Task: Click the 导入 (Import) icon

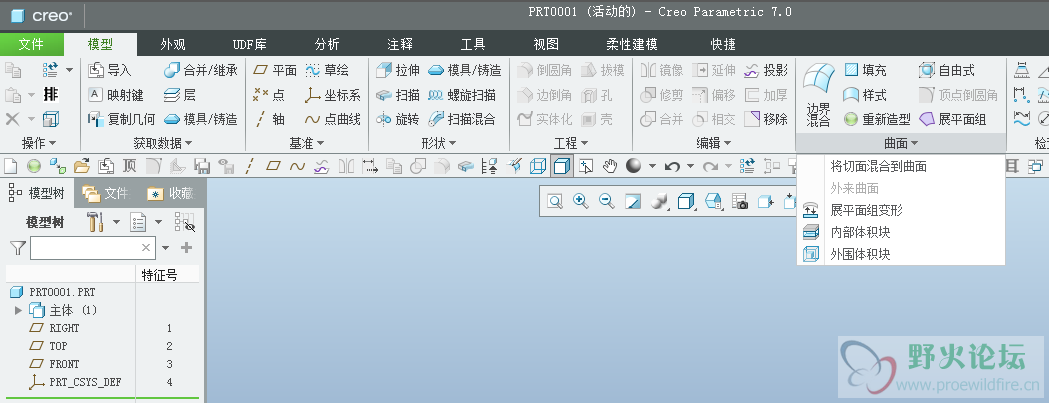Action: pyautogui.click(x=110, y=70)
